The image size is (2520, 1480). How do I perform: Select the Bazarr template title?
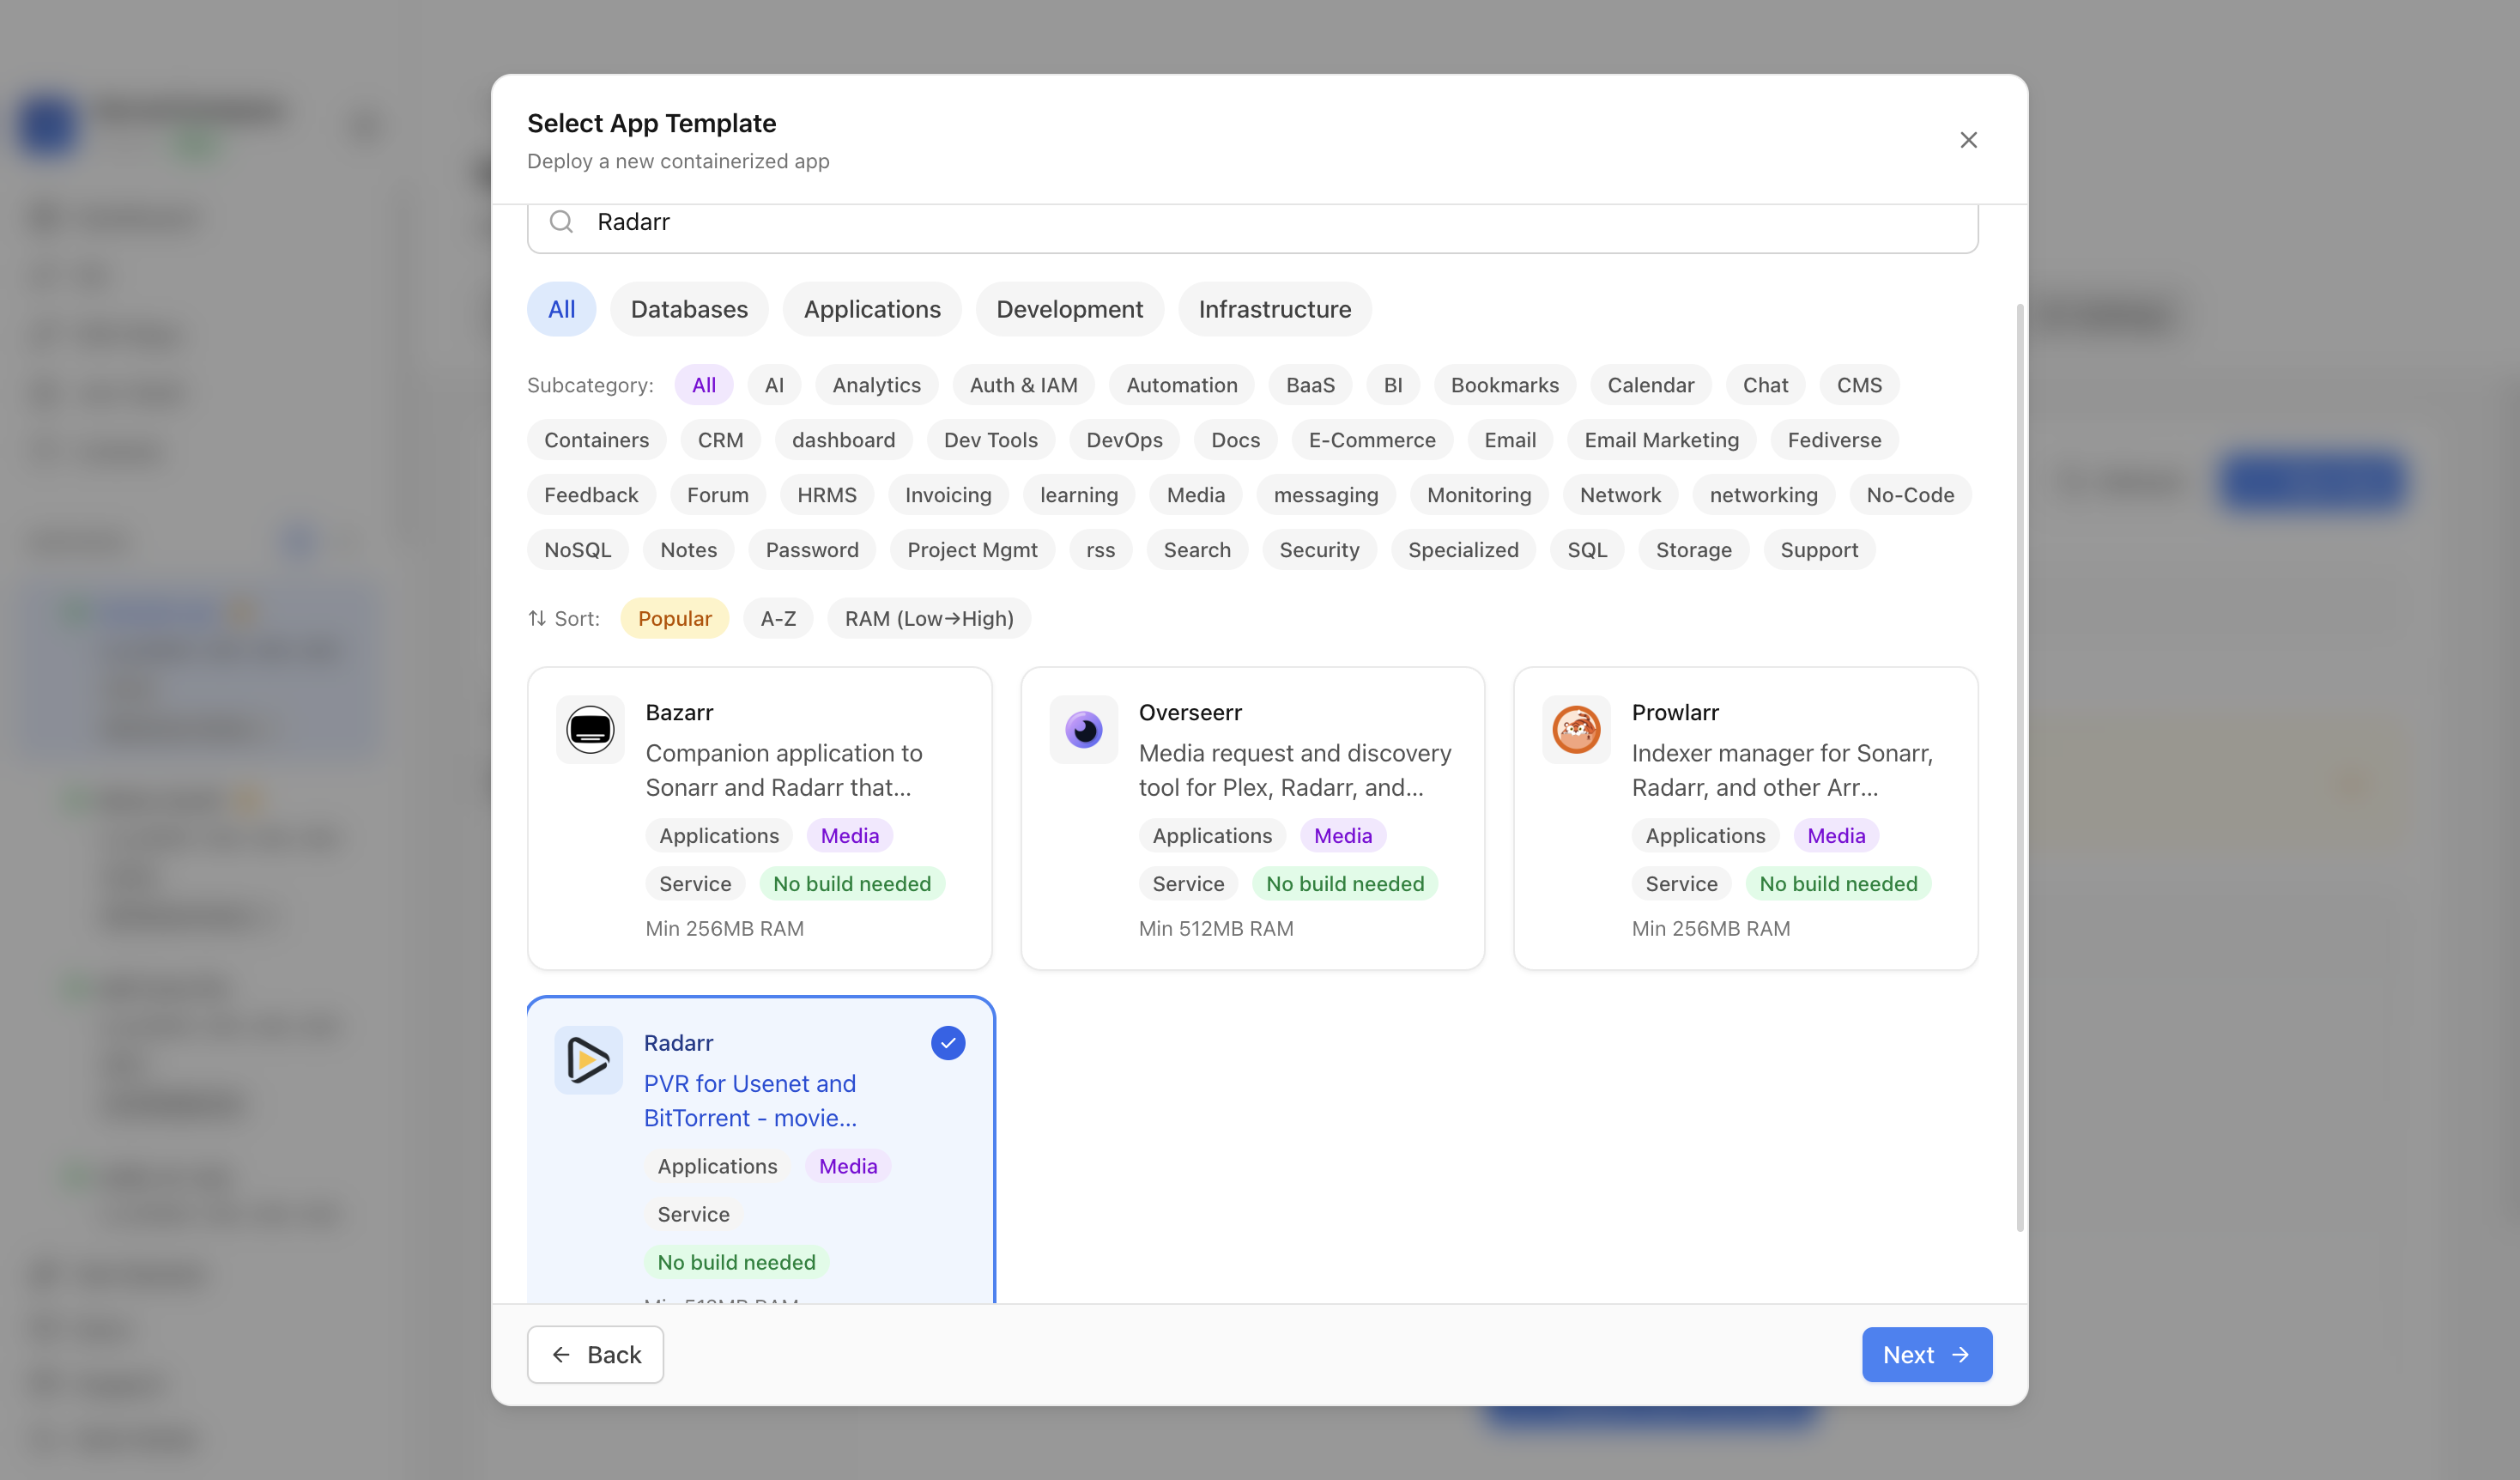coord(679,713)
